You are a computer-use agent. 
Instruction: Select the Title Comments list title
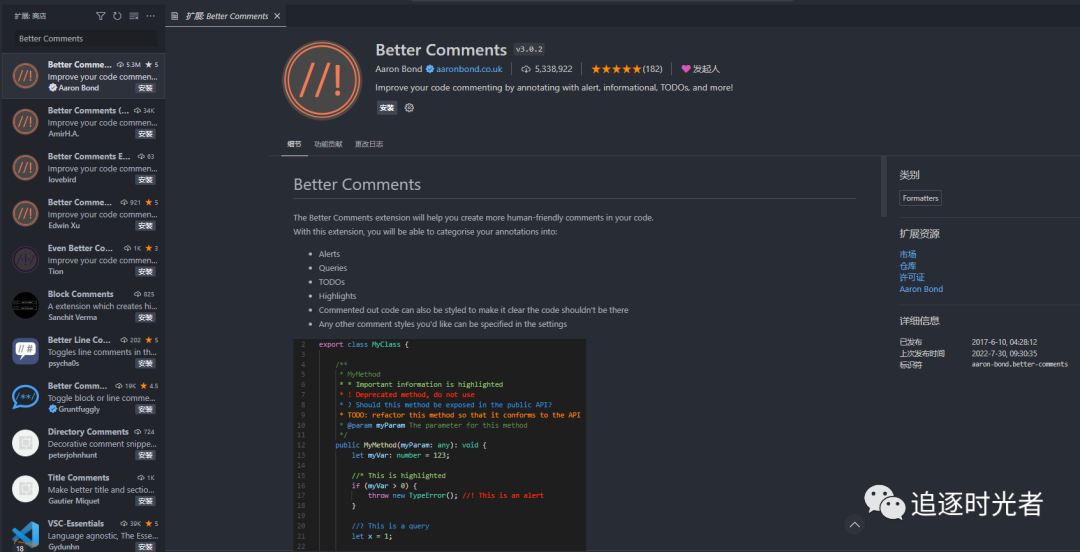pos(79,478)
